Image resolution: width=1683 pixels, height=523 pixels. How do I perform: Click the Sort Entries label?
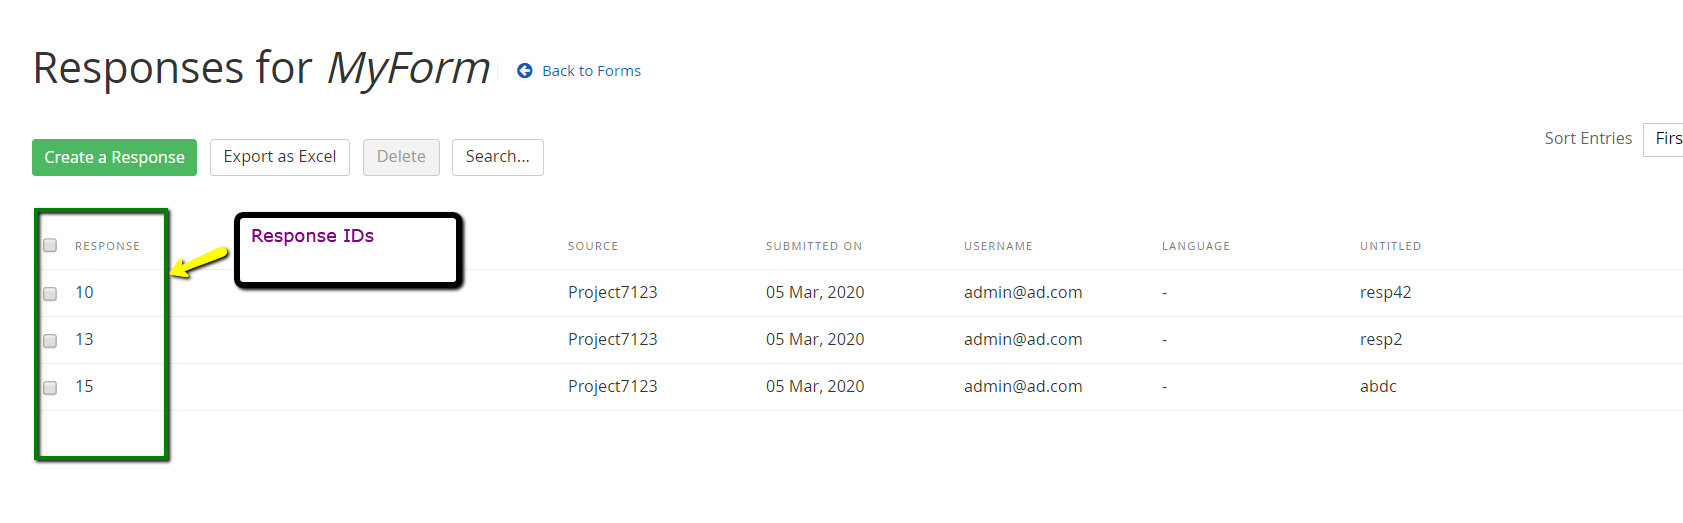click(1588, 138)
